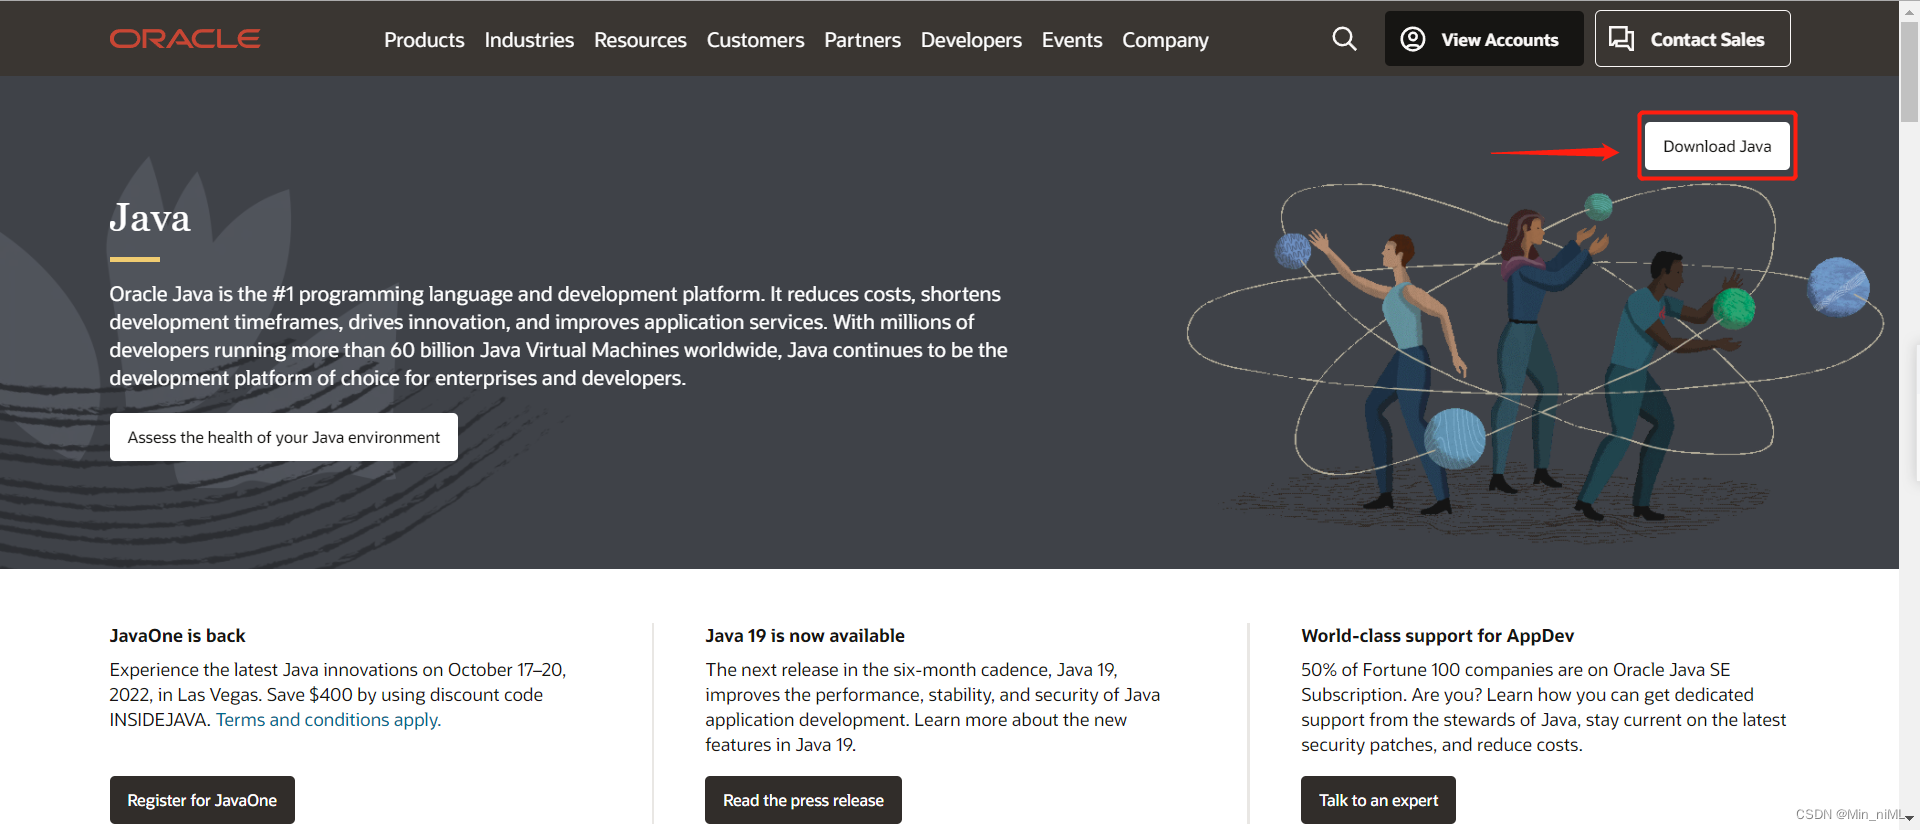Open Terms and conditions apply link
Image resolution: width=1920 pixels, height=830 pixels.
click(x=328, y=720)
